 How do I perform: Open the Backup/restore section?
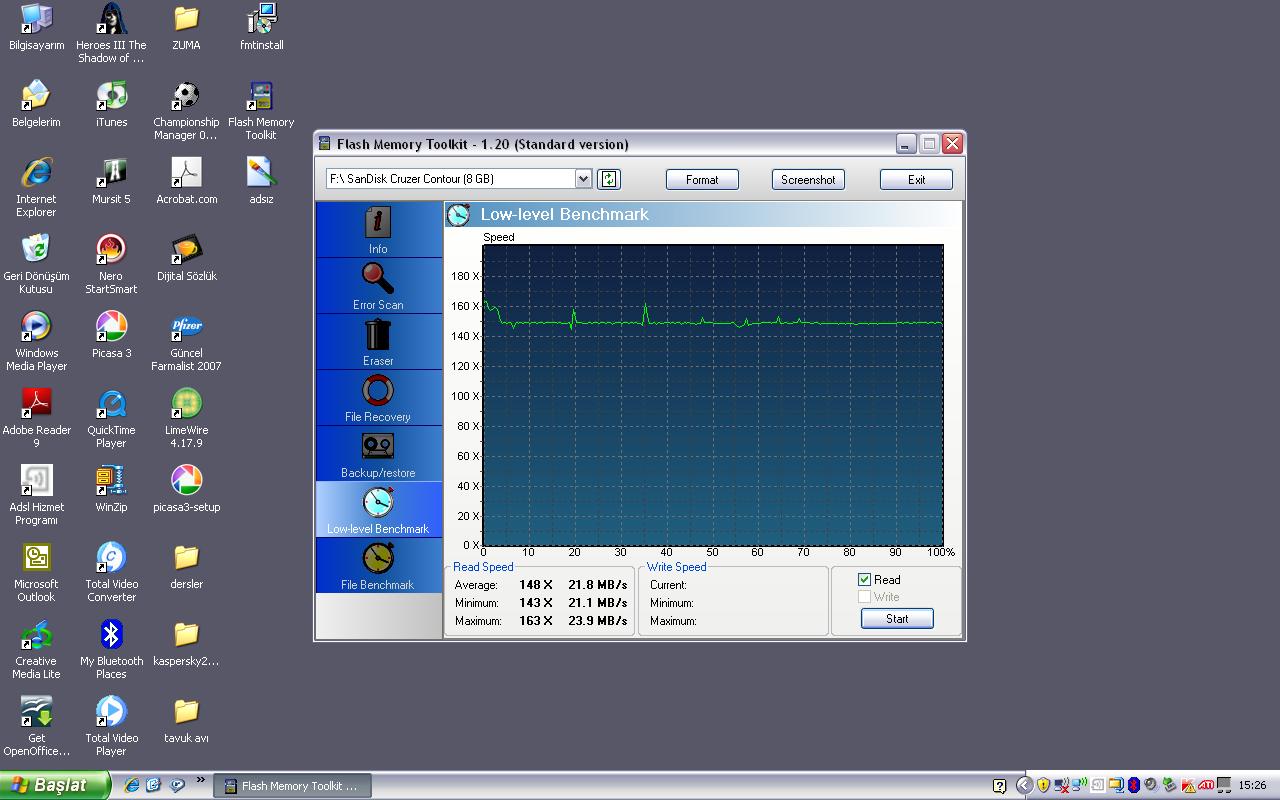tap(378, 454)
